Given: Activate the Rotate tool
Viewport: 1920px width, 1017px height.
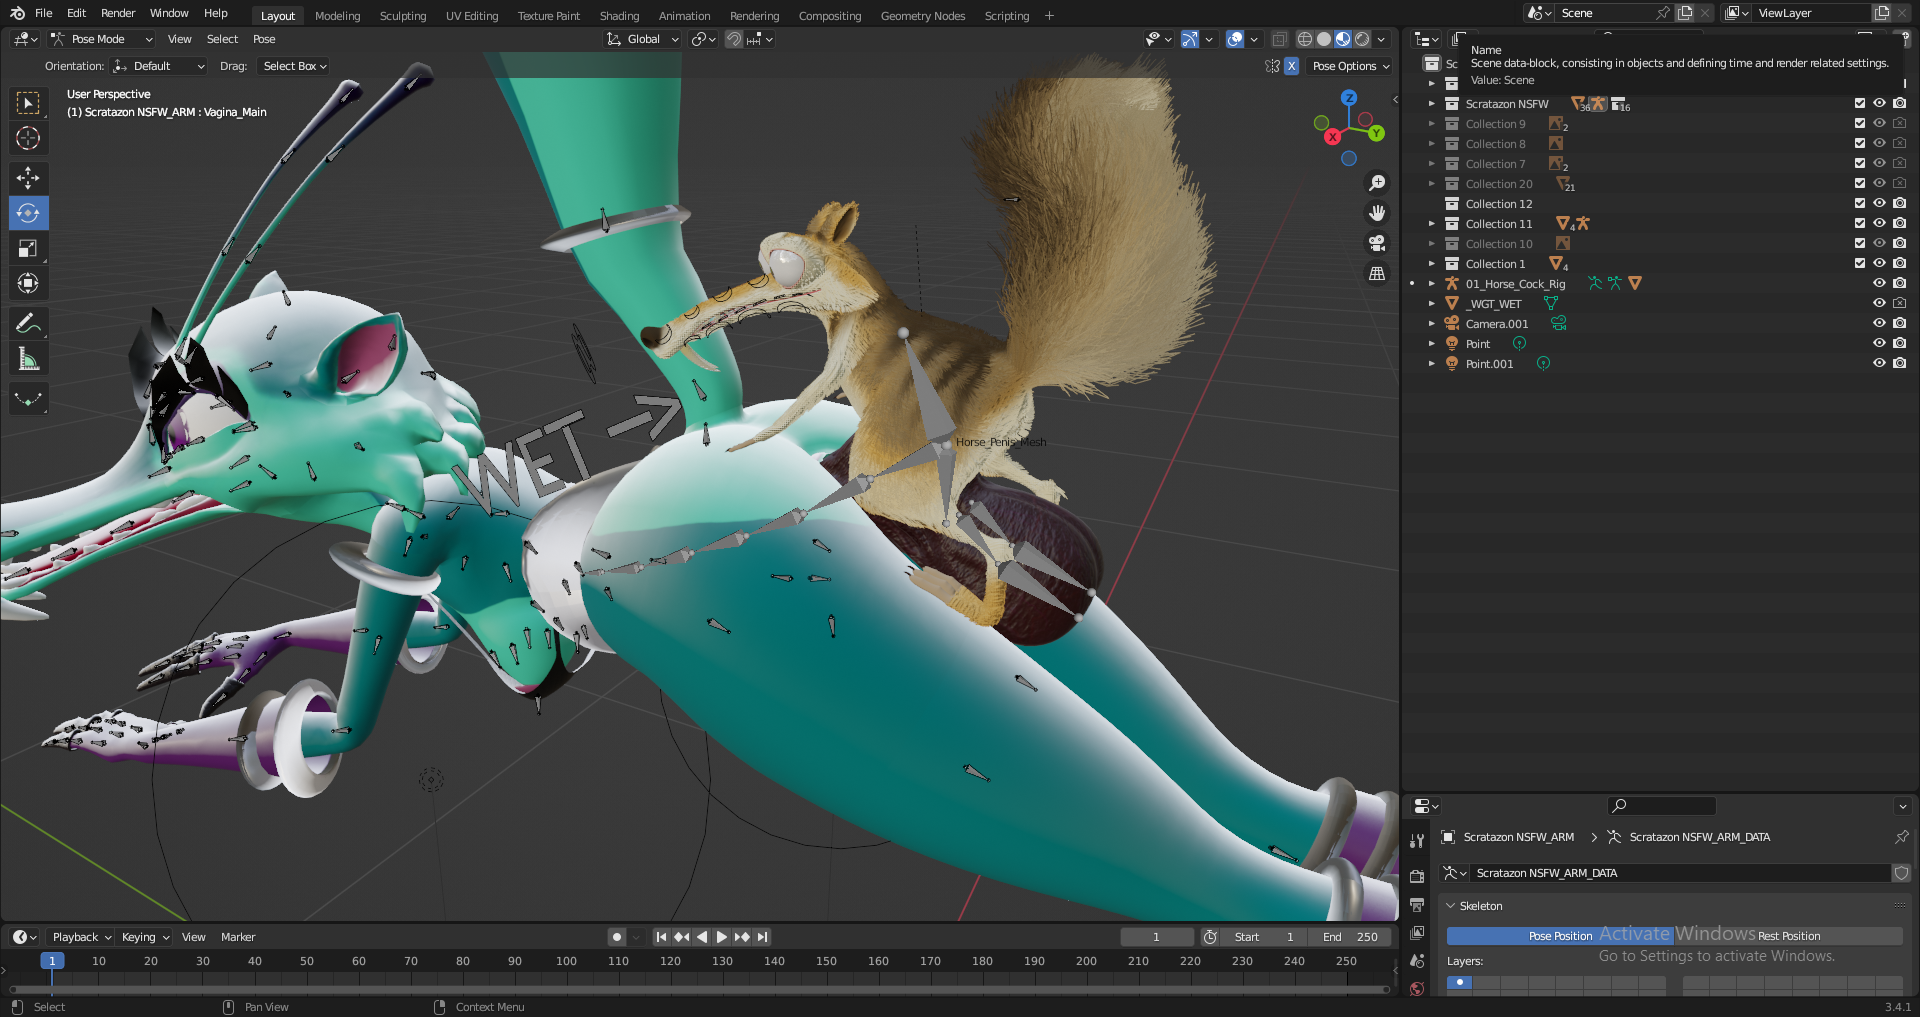Looking at the screenshot, I should coord(28,213).
